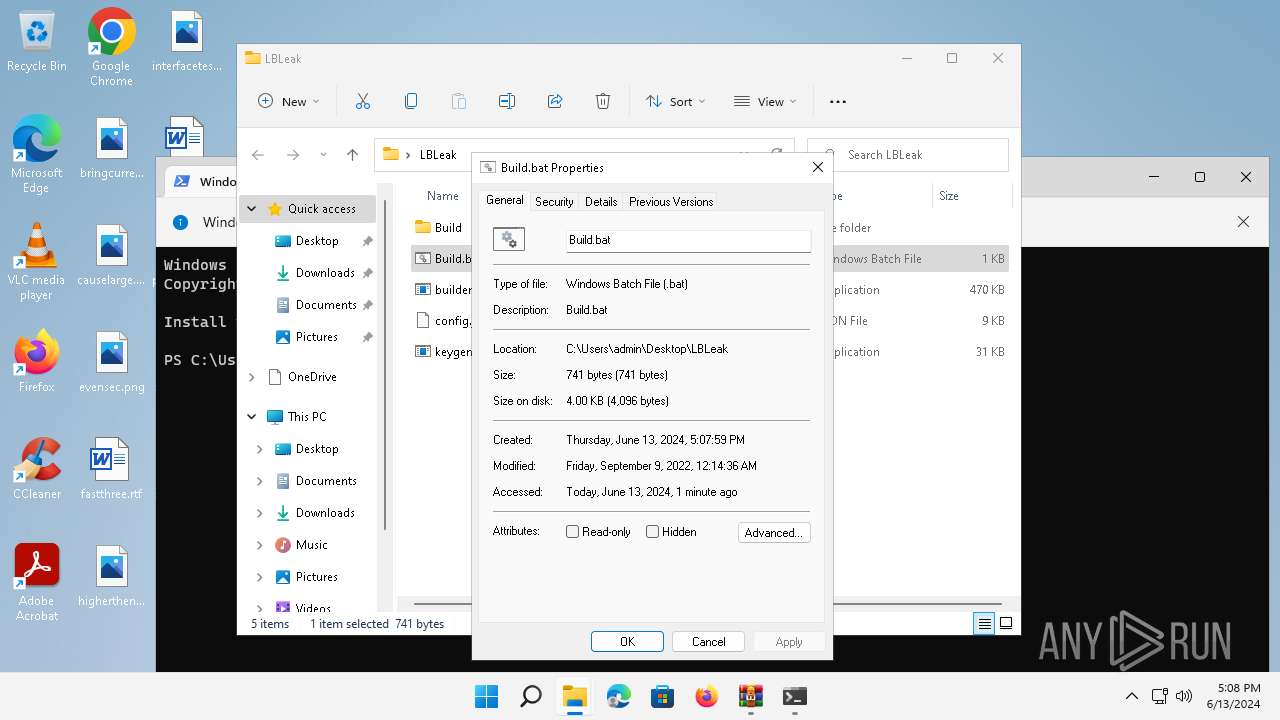
Task: Open Firefox desktop shortcut
Action: click(37, 362)
